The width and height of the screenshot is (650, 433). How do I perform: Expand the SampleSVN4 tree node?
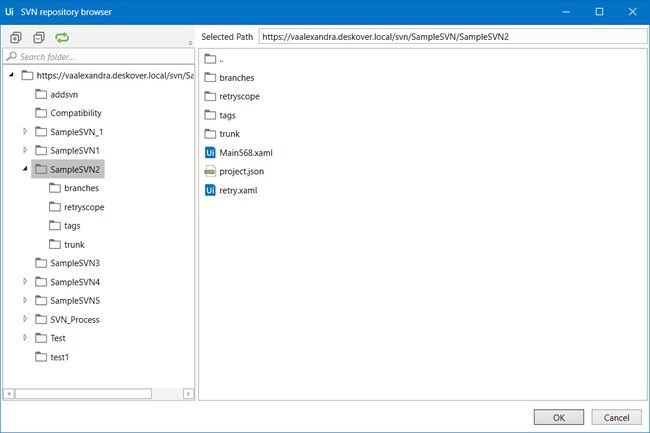click(x=25, y=281)
